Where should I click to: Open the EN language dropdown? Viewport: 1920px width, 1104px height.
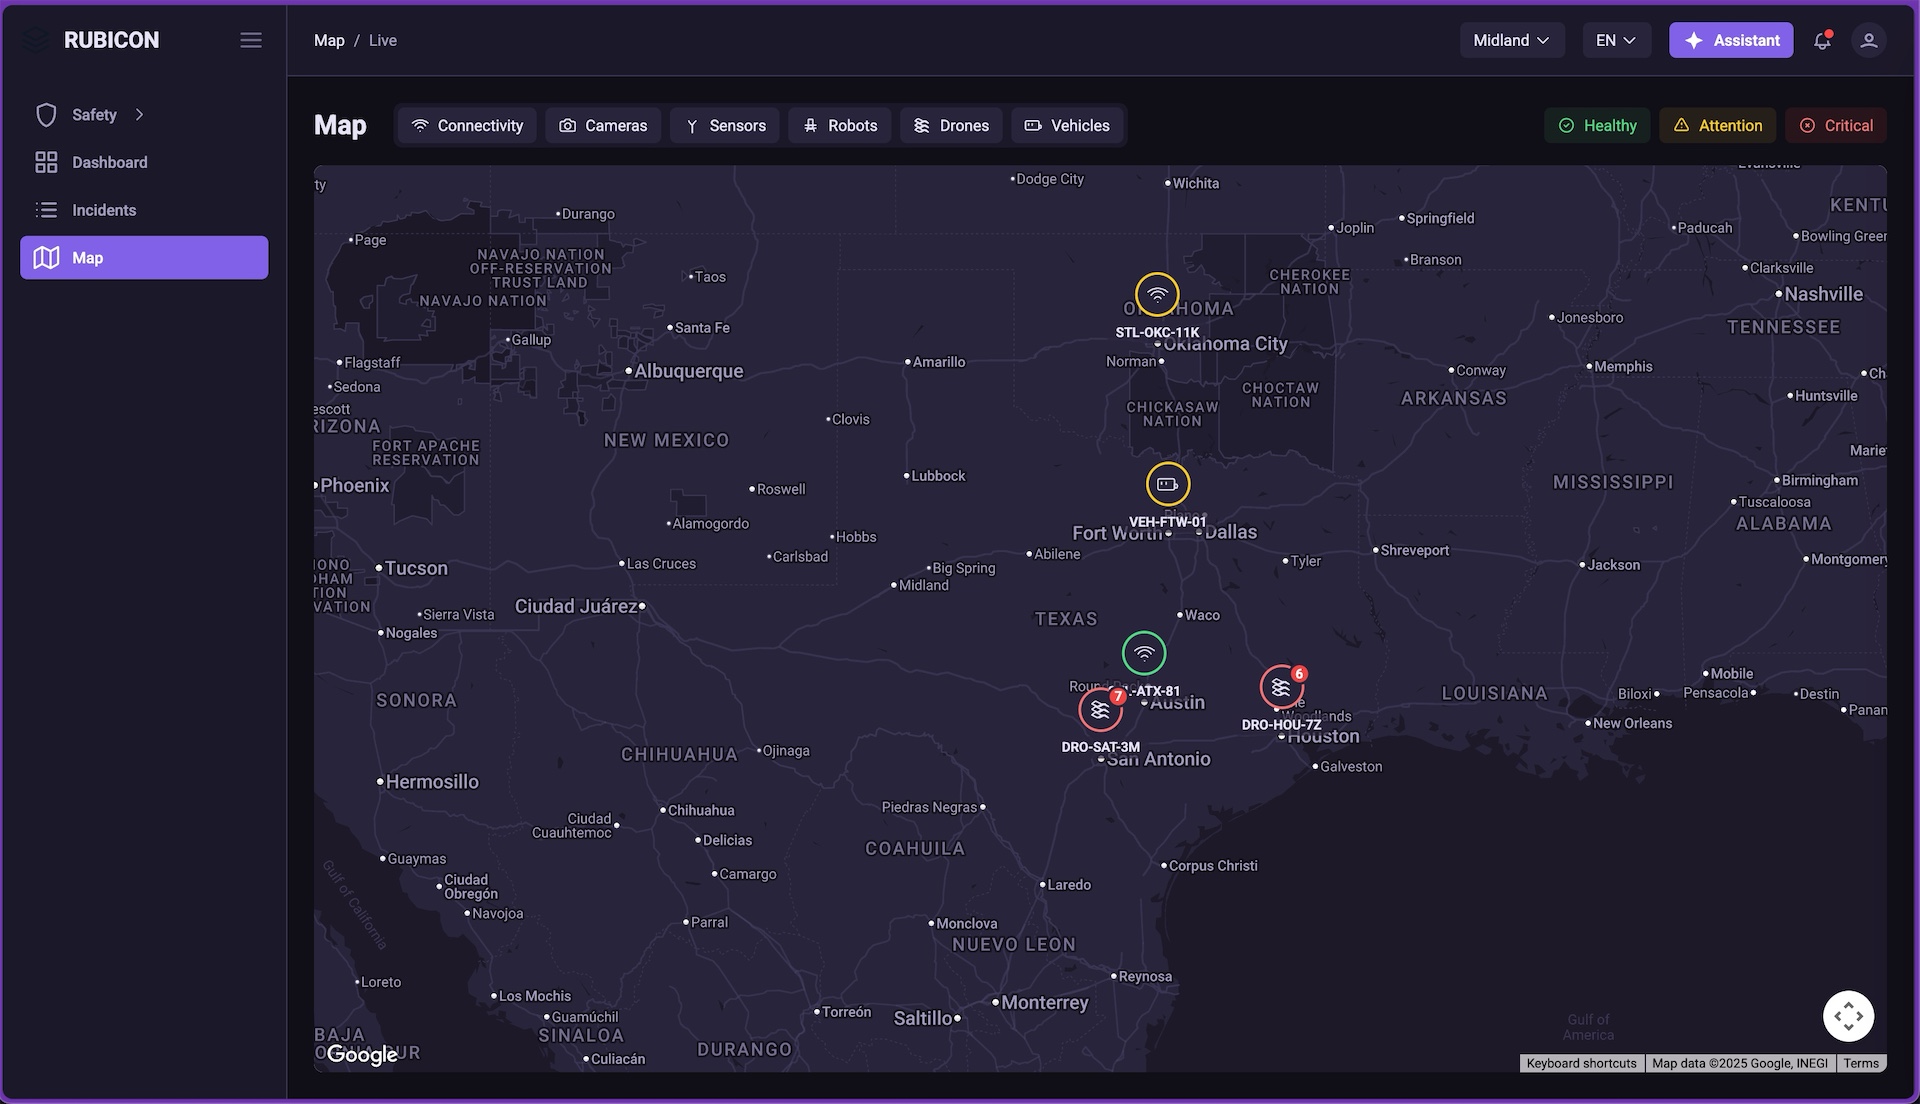click(x=1616, y=40)
